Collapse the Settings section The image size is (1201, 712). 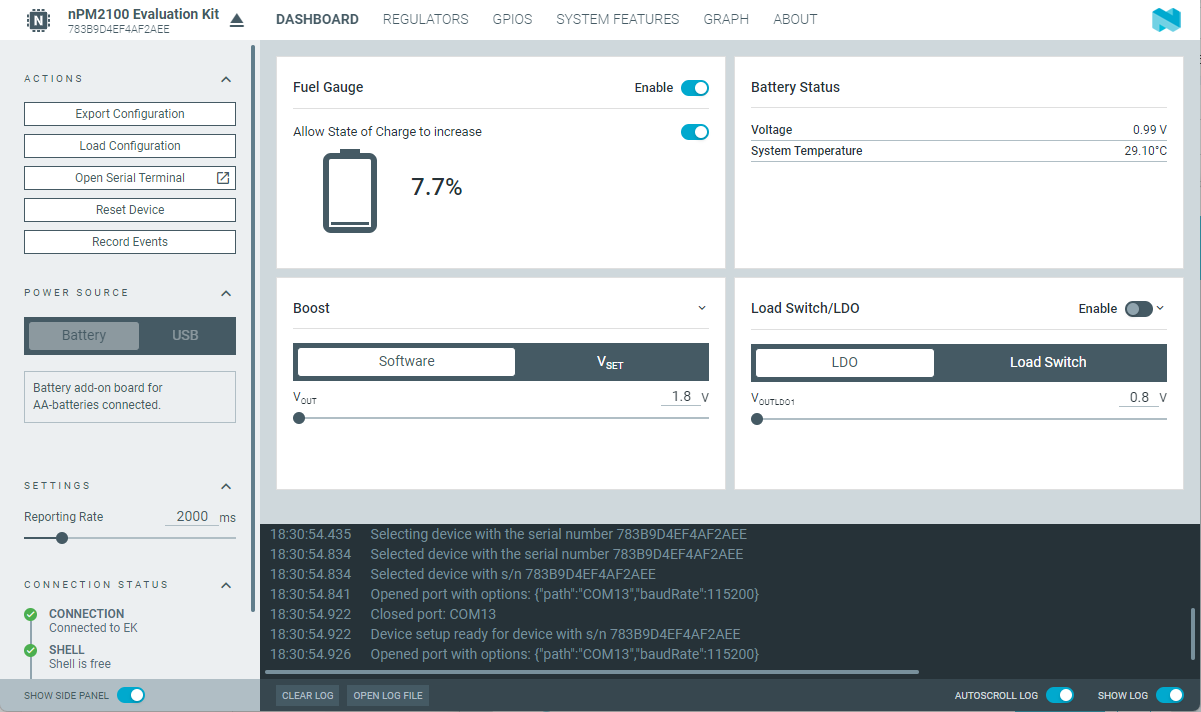pos(226,486)
